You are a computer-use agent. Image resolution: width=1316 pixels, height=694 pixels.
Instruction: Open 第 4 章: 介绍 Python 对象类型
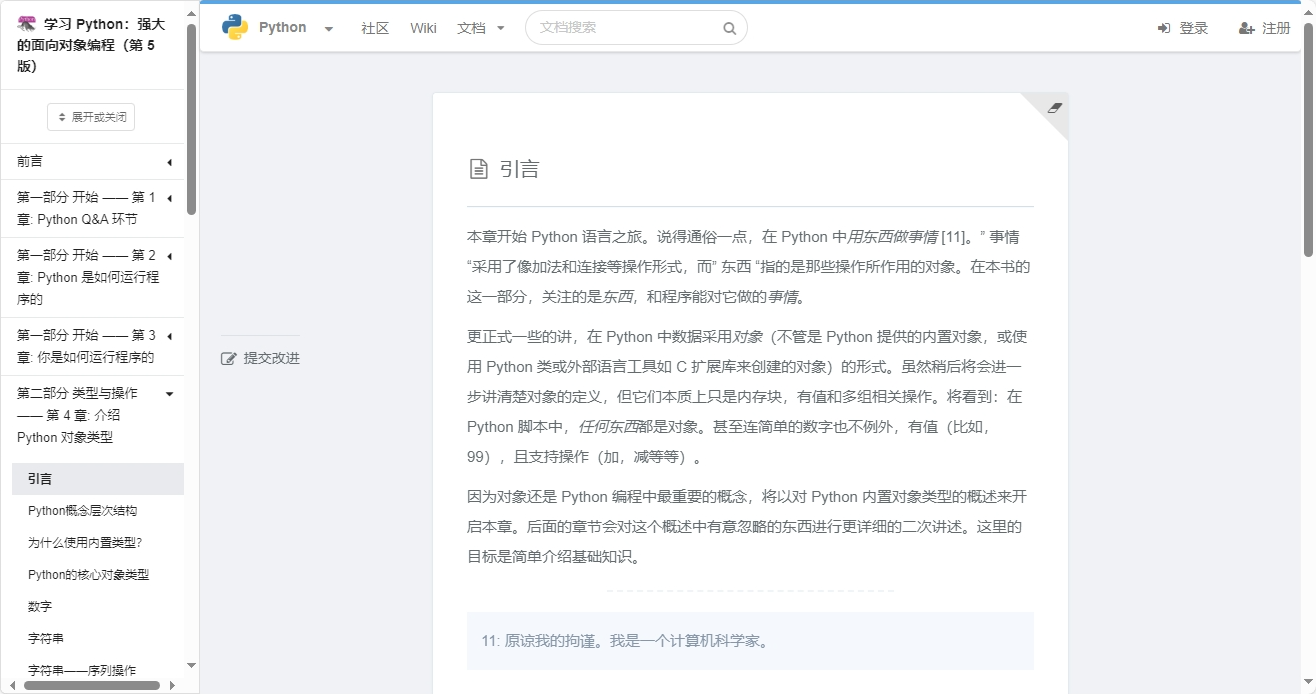pyautogui.click(x=78, y=415)
